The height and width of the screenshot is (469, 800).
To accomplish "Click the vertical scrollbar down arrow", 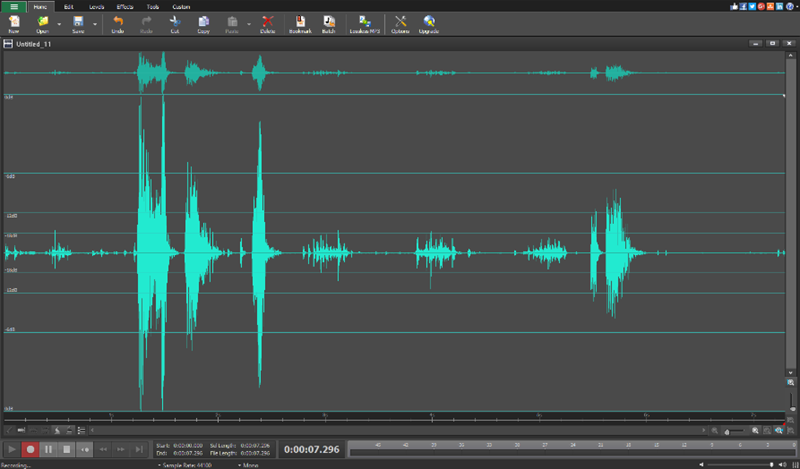I will 791,373.
